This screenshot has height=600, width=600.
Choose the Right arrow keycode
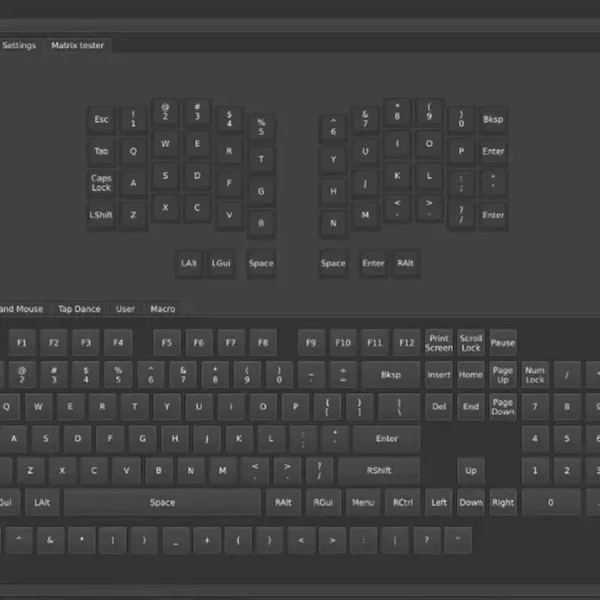(503, 502)
